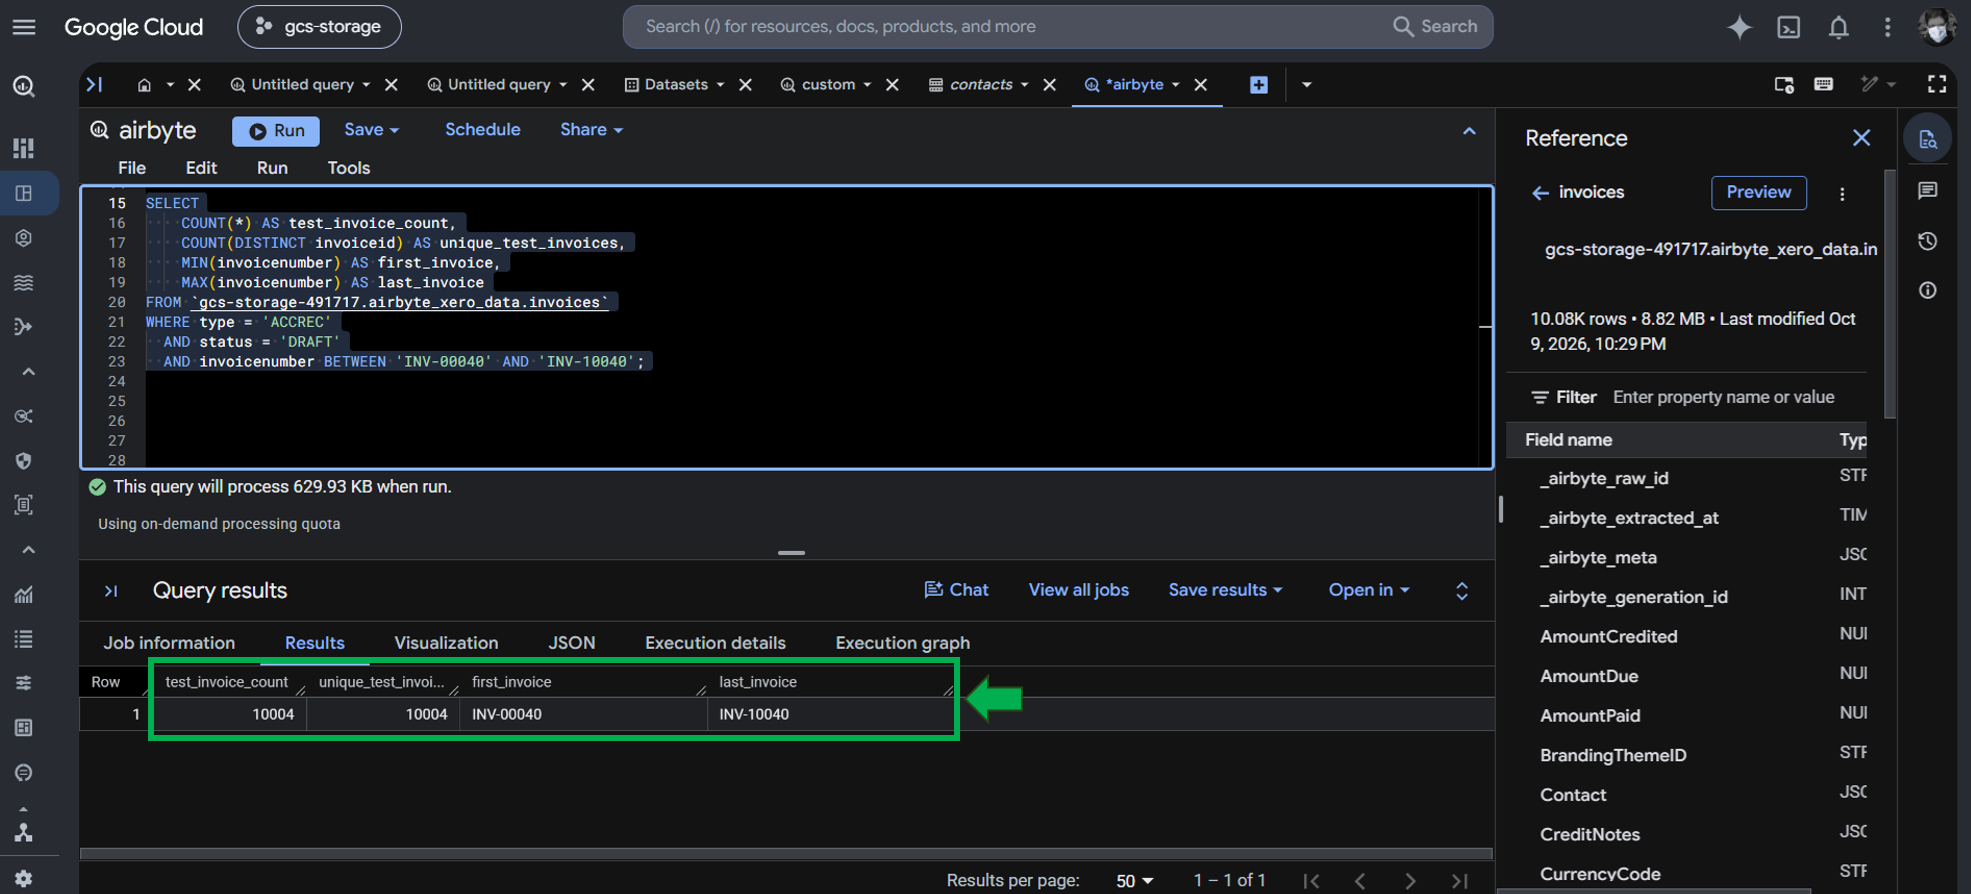
Task: Switch to the contacts tab
Action: pyautogui.click(x=980, y=85)
